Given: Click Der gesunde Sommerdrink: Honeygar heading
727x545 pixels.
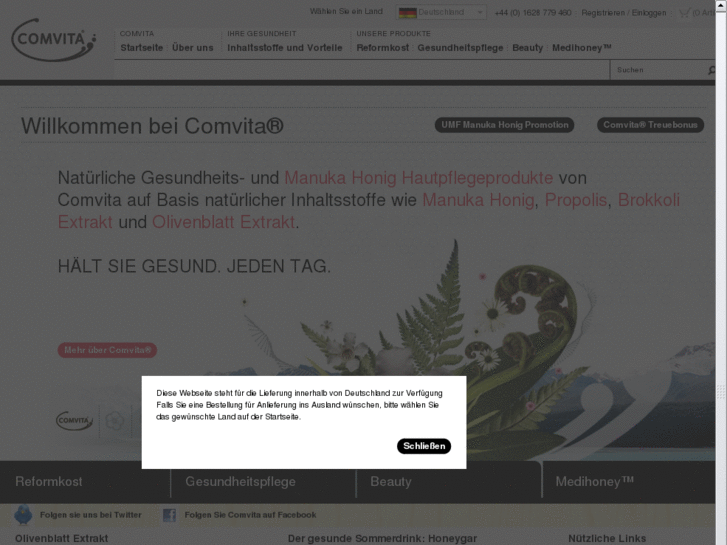Looking at the screenshot, I should coord(382,539).
